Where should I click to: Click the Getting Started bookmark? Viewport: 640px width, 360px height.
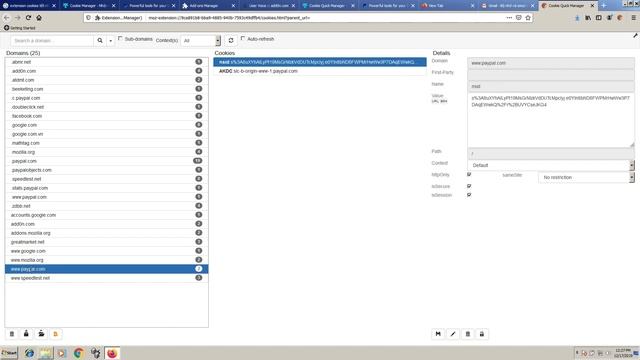[x=20, y=28]
